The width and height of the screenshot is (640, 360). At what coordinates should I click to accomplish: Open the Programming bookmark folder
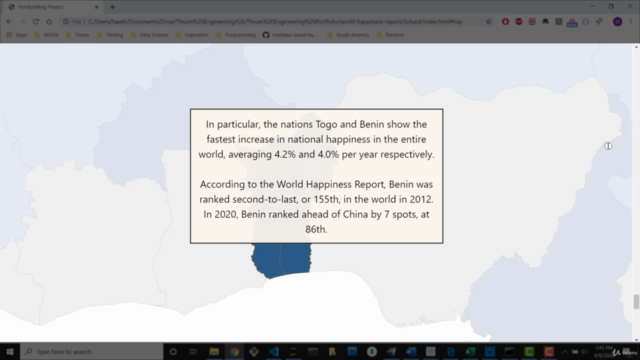point(236,35)
